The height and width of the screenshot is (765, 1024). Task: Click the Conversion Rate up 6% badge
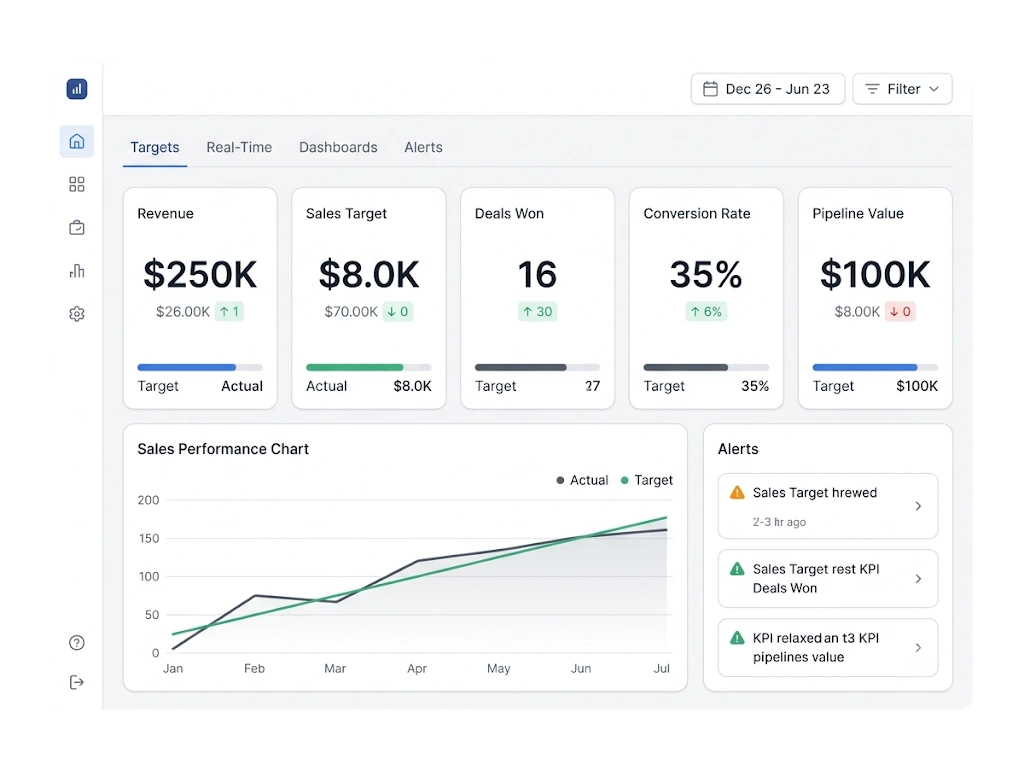coord(706,312)
